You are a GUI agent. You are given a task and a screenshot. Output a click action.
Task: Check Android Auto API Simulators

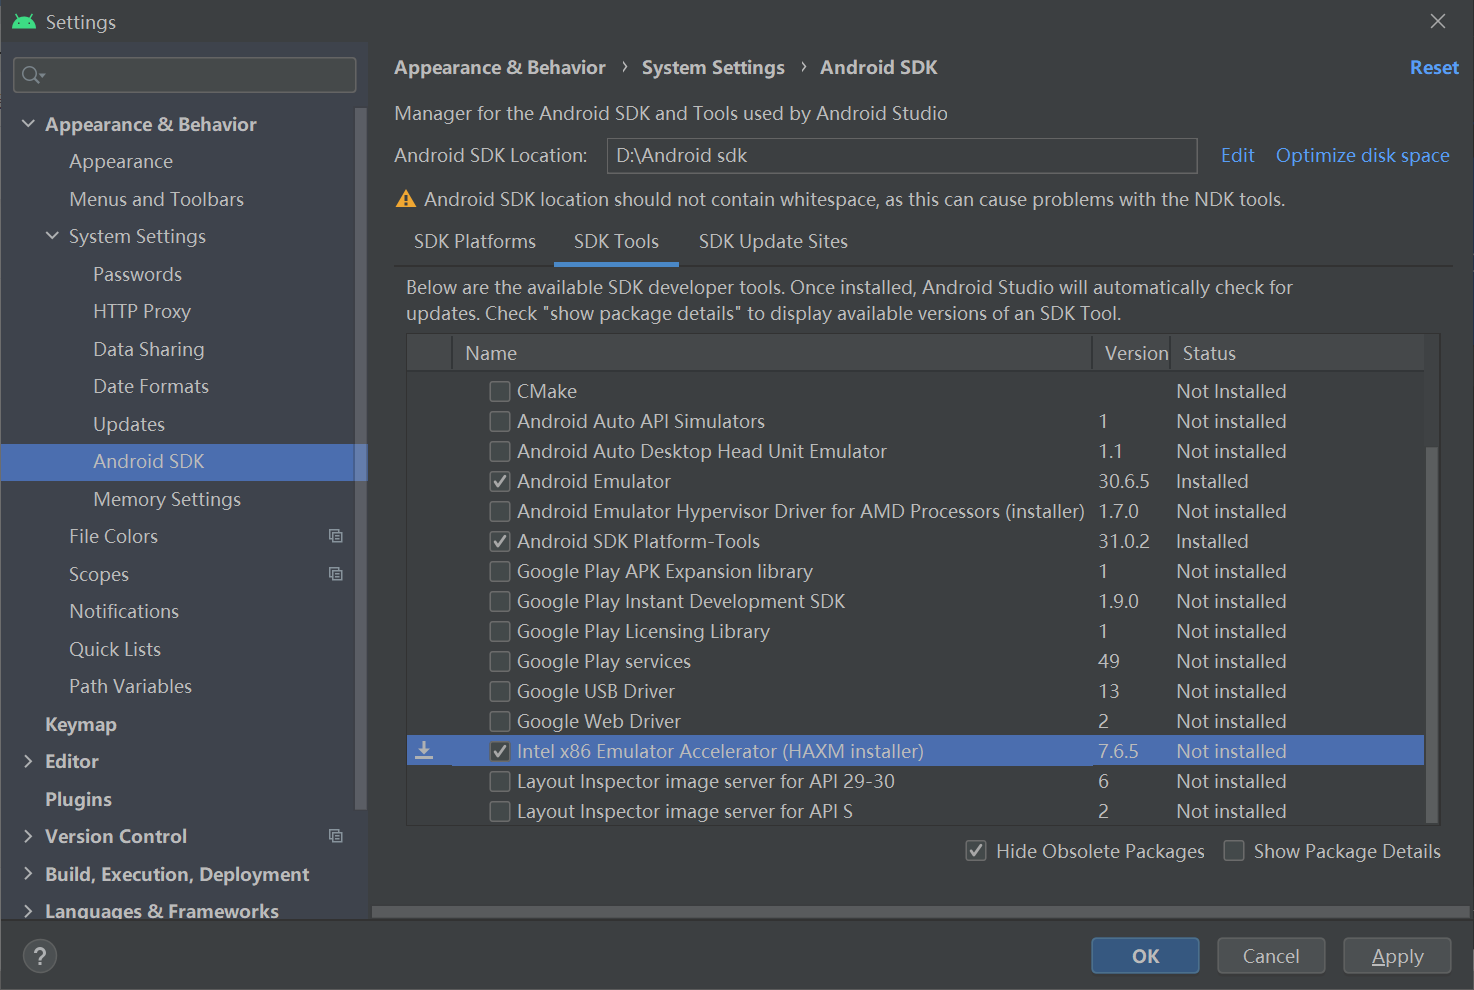pos(500,421)
